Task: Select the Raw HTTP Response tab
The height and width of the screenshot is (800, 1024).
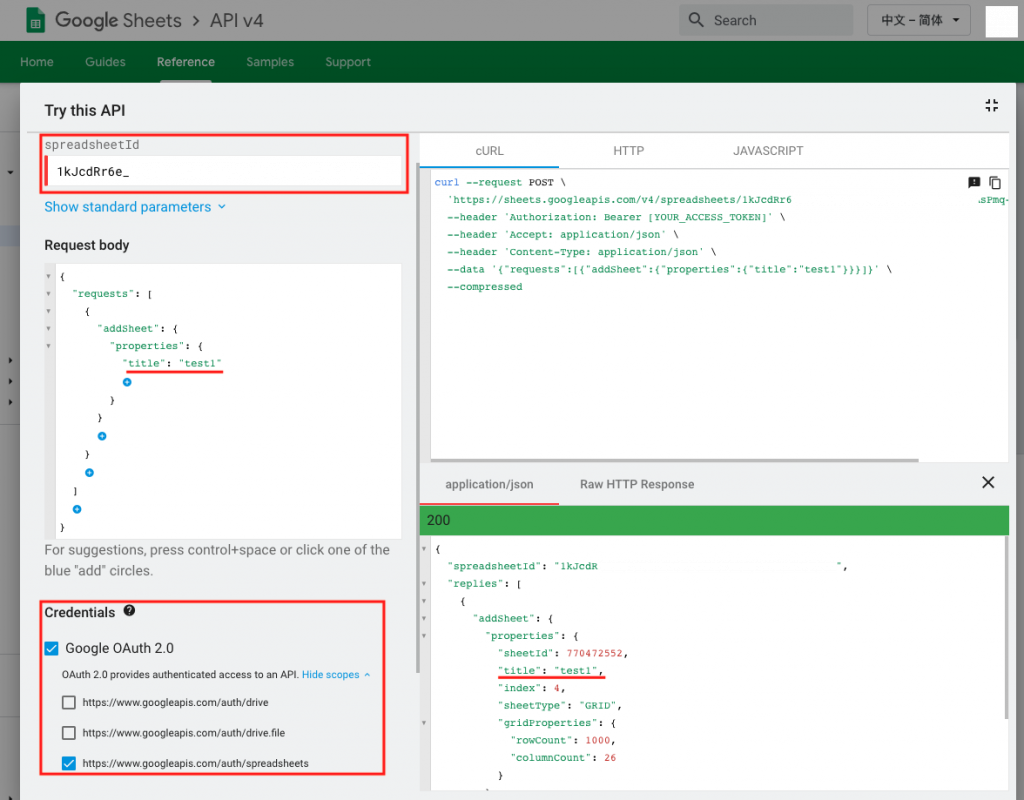Action: point(637,485)
